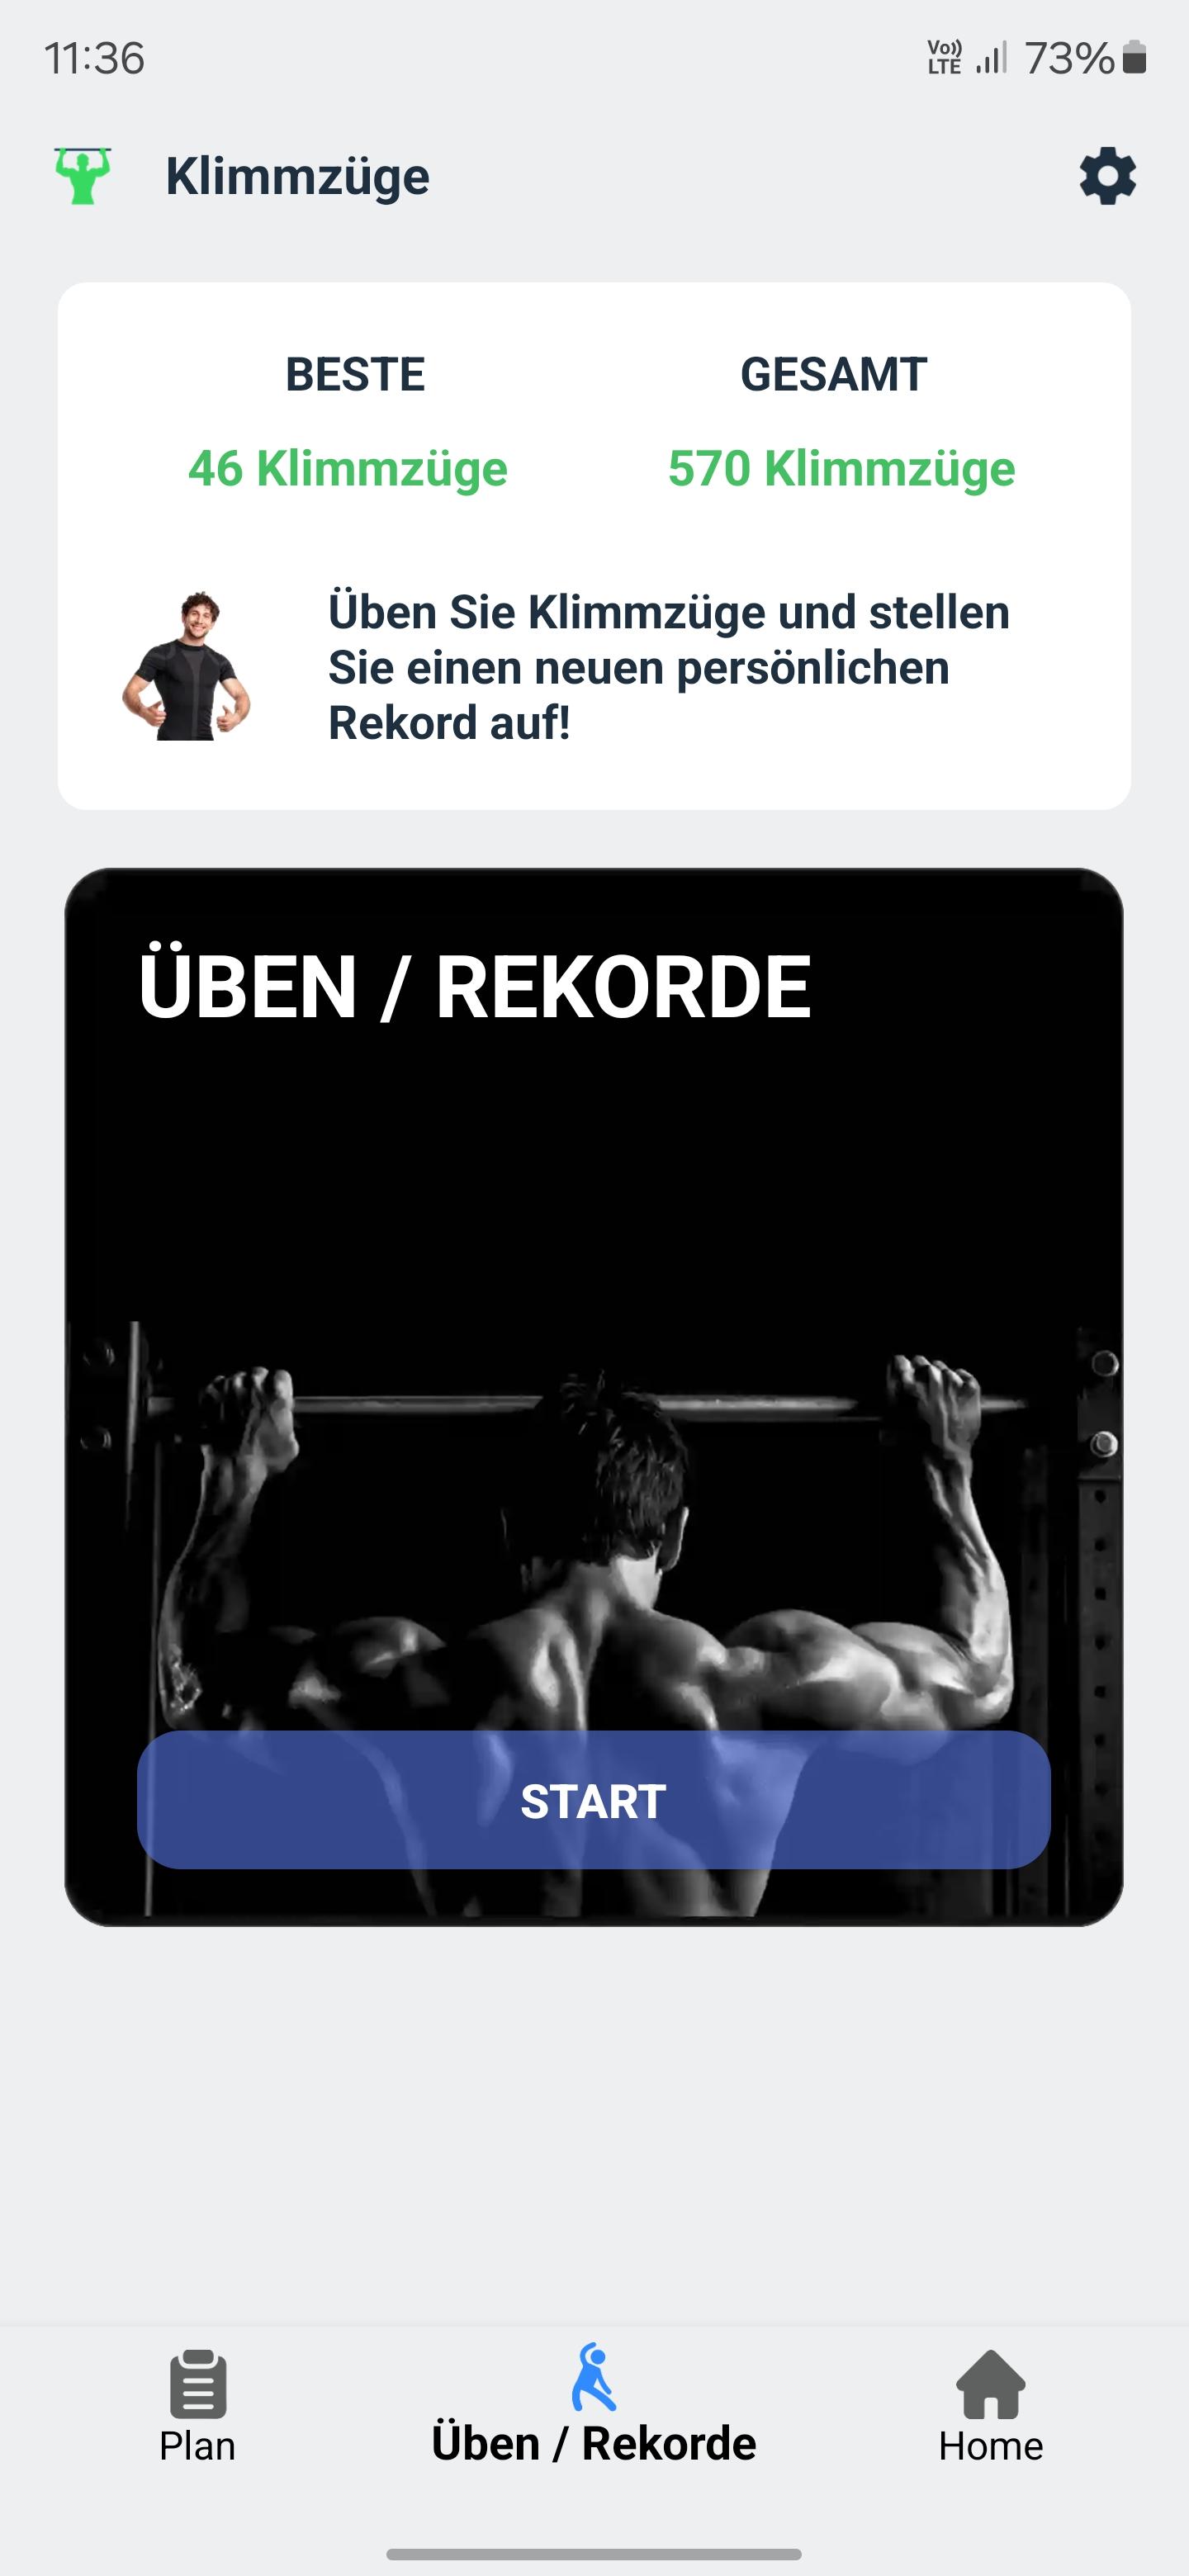Tap the 570 Klimmzüge total count
The image size is (1189, 2576).
click(x=841, y=468)
